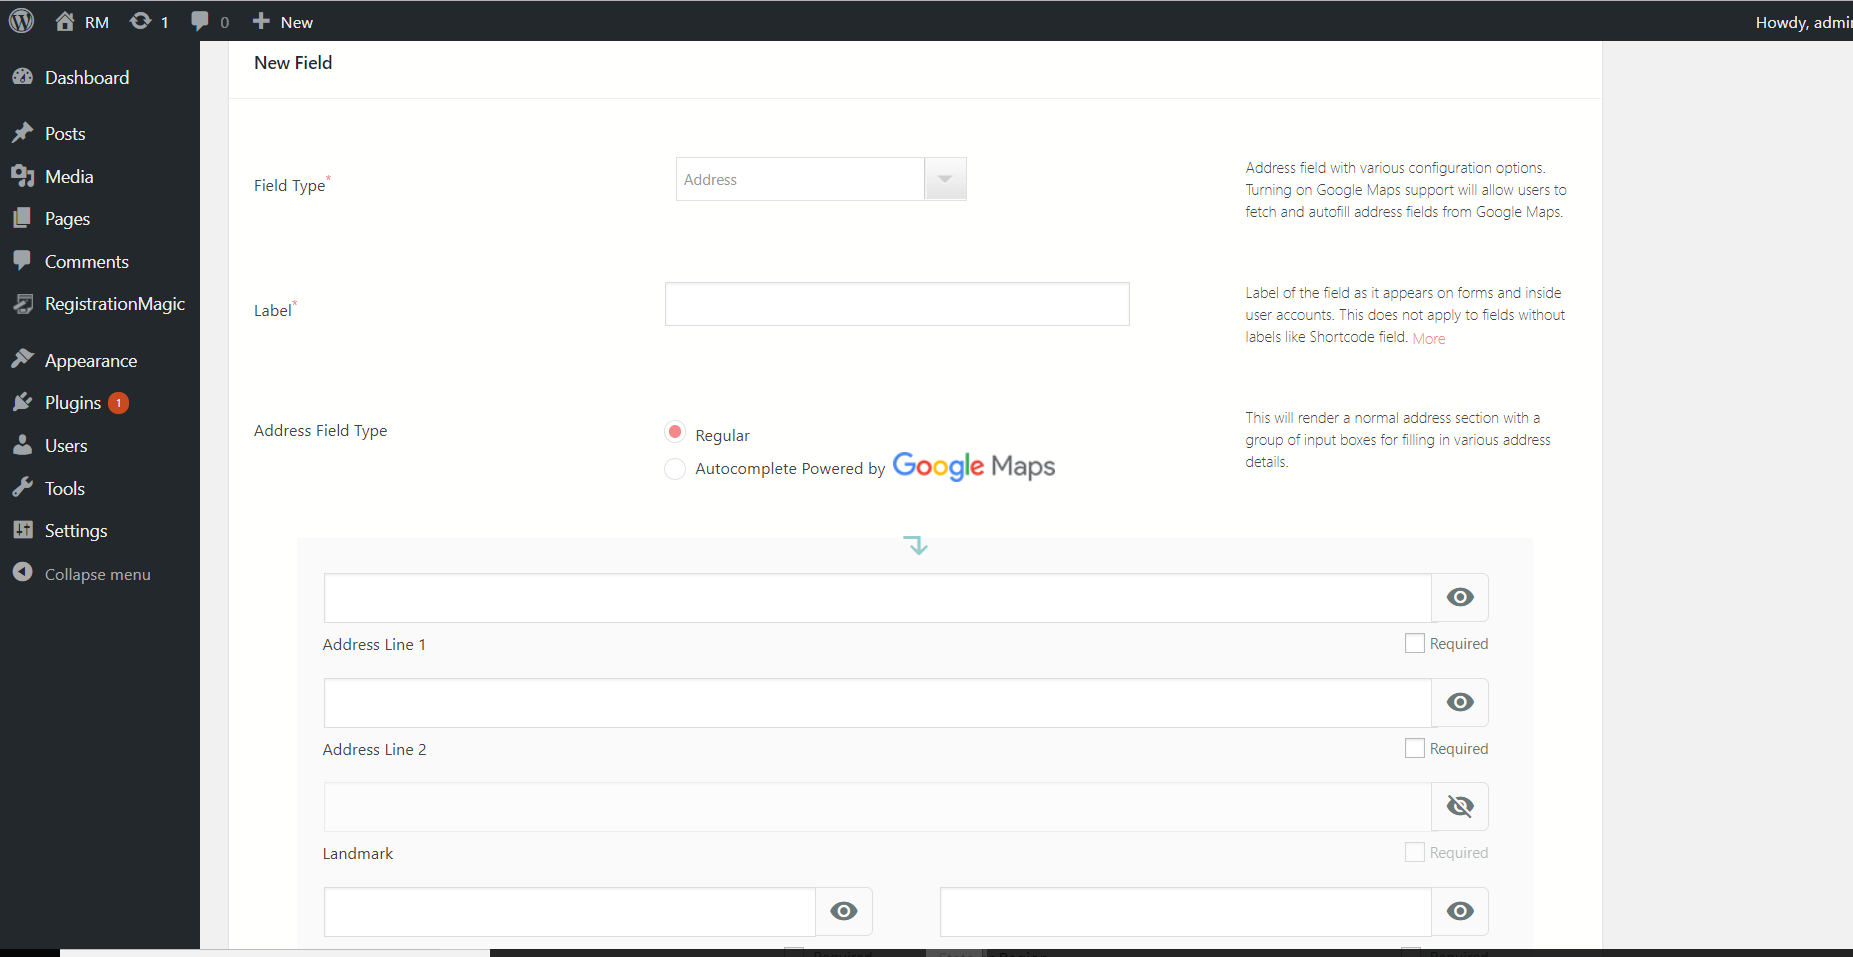1853x957 pixels.
Task: Click inside the Label text field
Action: 895,303
